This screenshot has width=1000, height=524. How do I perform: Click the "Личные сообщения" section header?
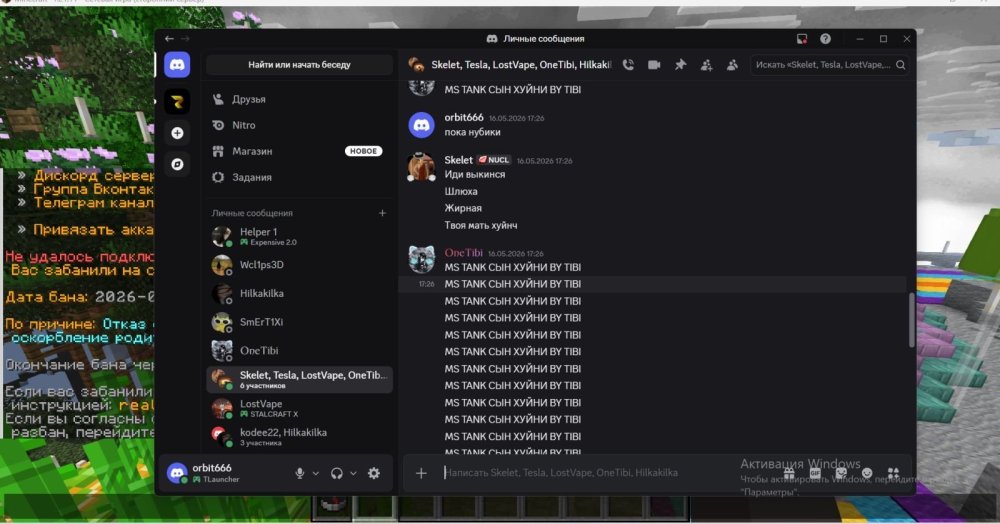252,213
